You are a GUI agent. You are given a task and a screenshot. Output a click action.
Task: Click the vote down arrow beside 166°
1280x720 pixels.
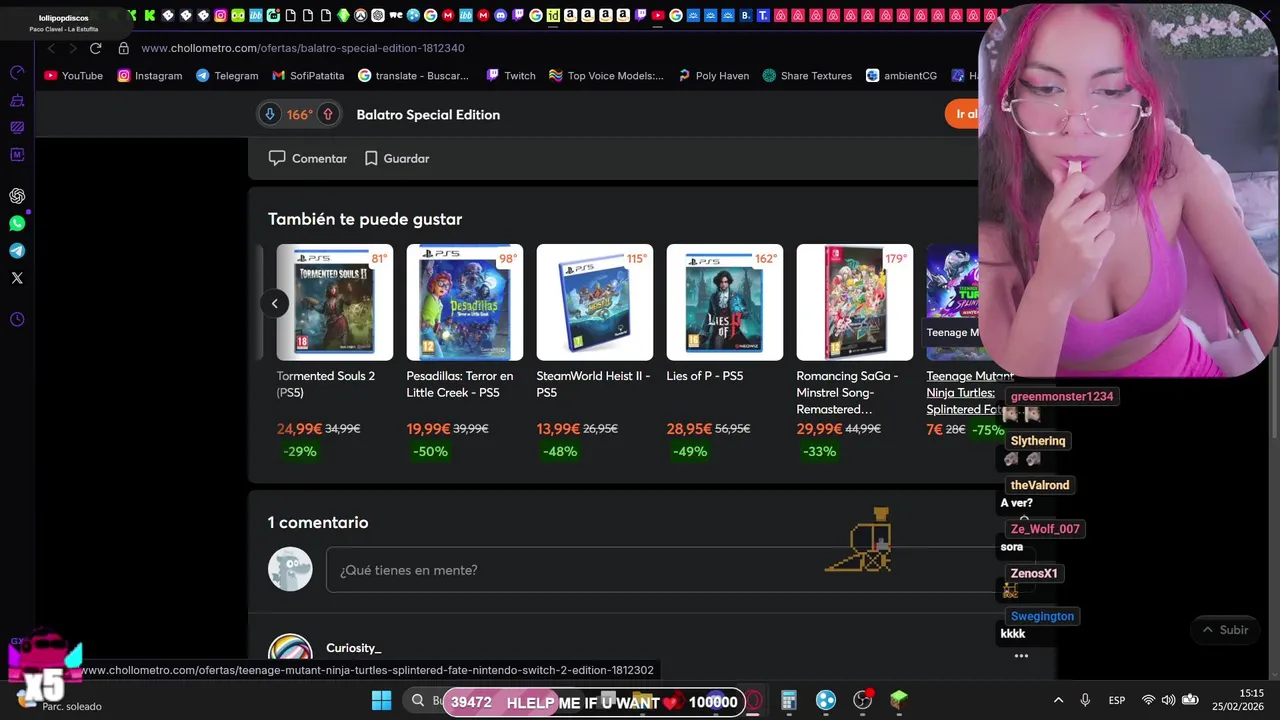pyautogui.click(x=270, y=115)
